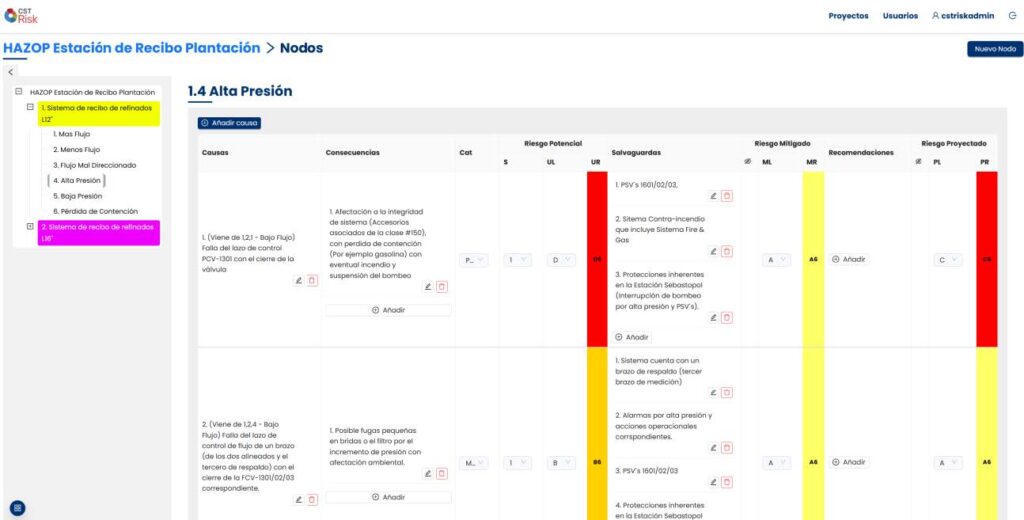The height and width of the screenshot is (520, 1024).
Task: Open the ML dropdown for cause 1
Action: pyautogui.click(x=777, y=260)
